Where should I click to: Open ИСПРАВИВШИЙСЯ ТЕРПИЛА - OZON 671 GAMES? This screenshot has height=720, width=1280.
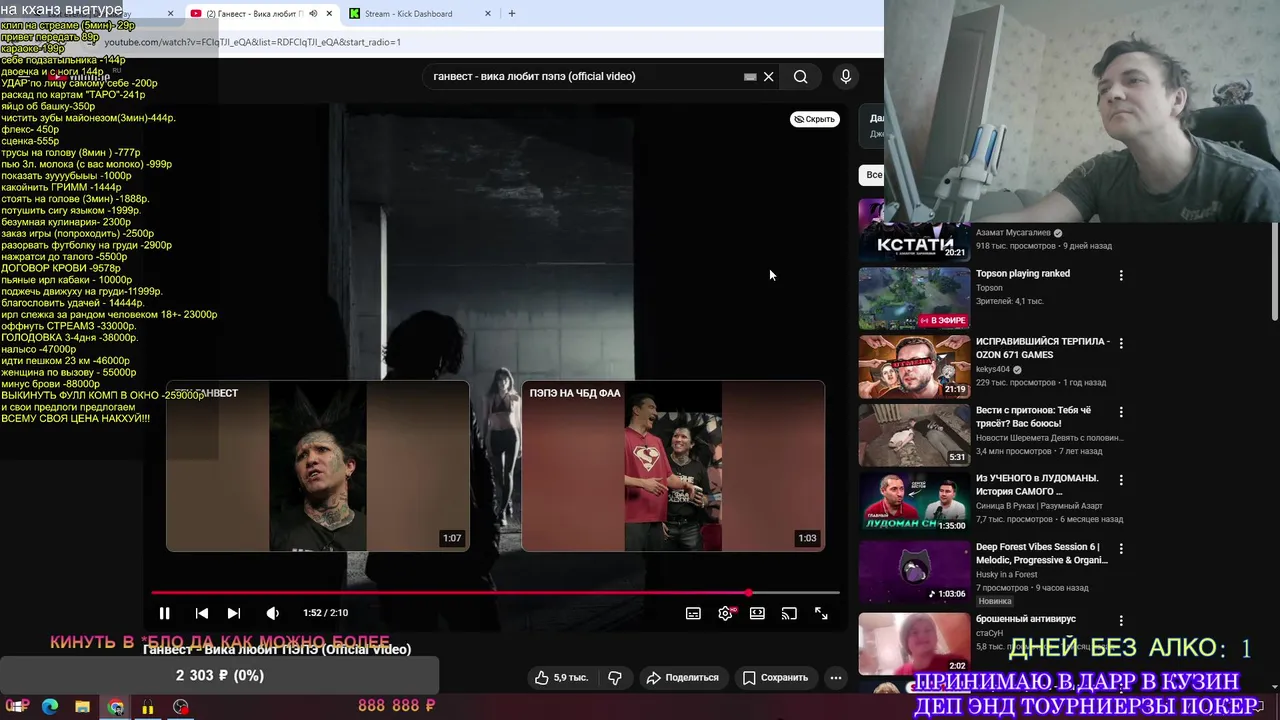(1043, 348)
